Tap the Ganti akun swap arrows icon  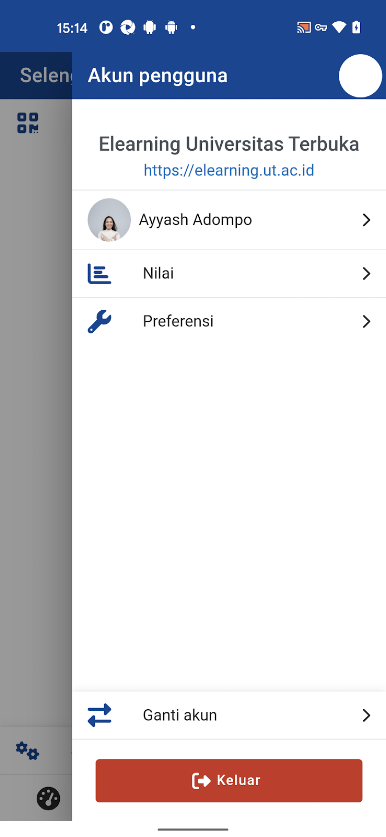click(x=99, y=715)
